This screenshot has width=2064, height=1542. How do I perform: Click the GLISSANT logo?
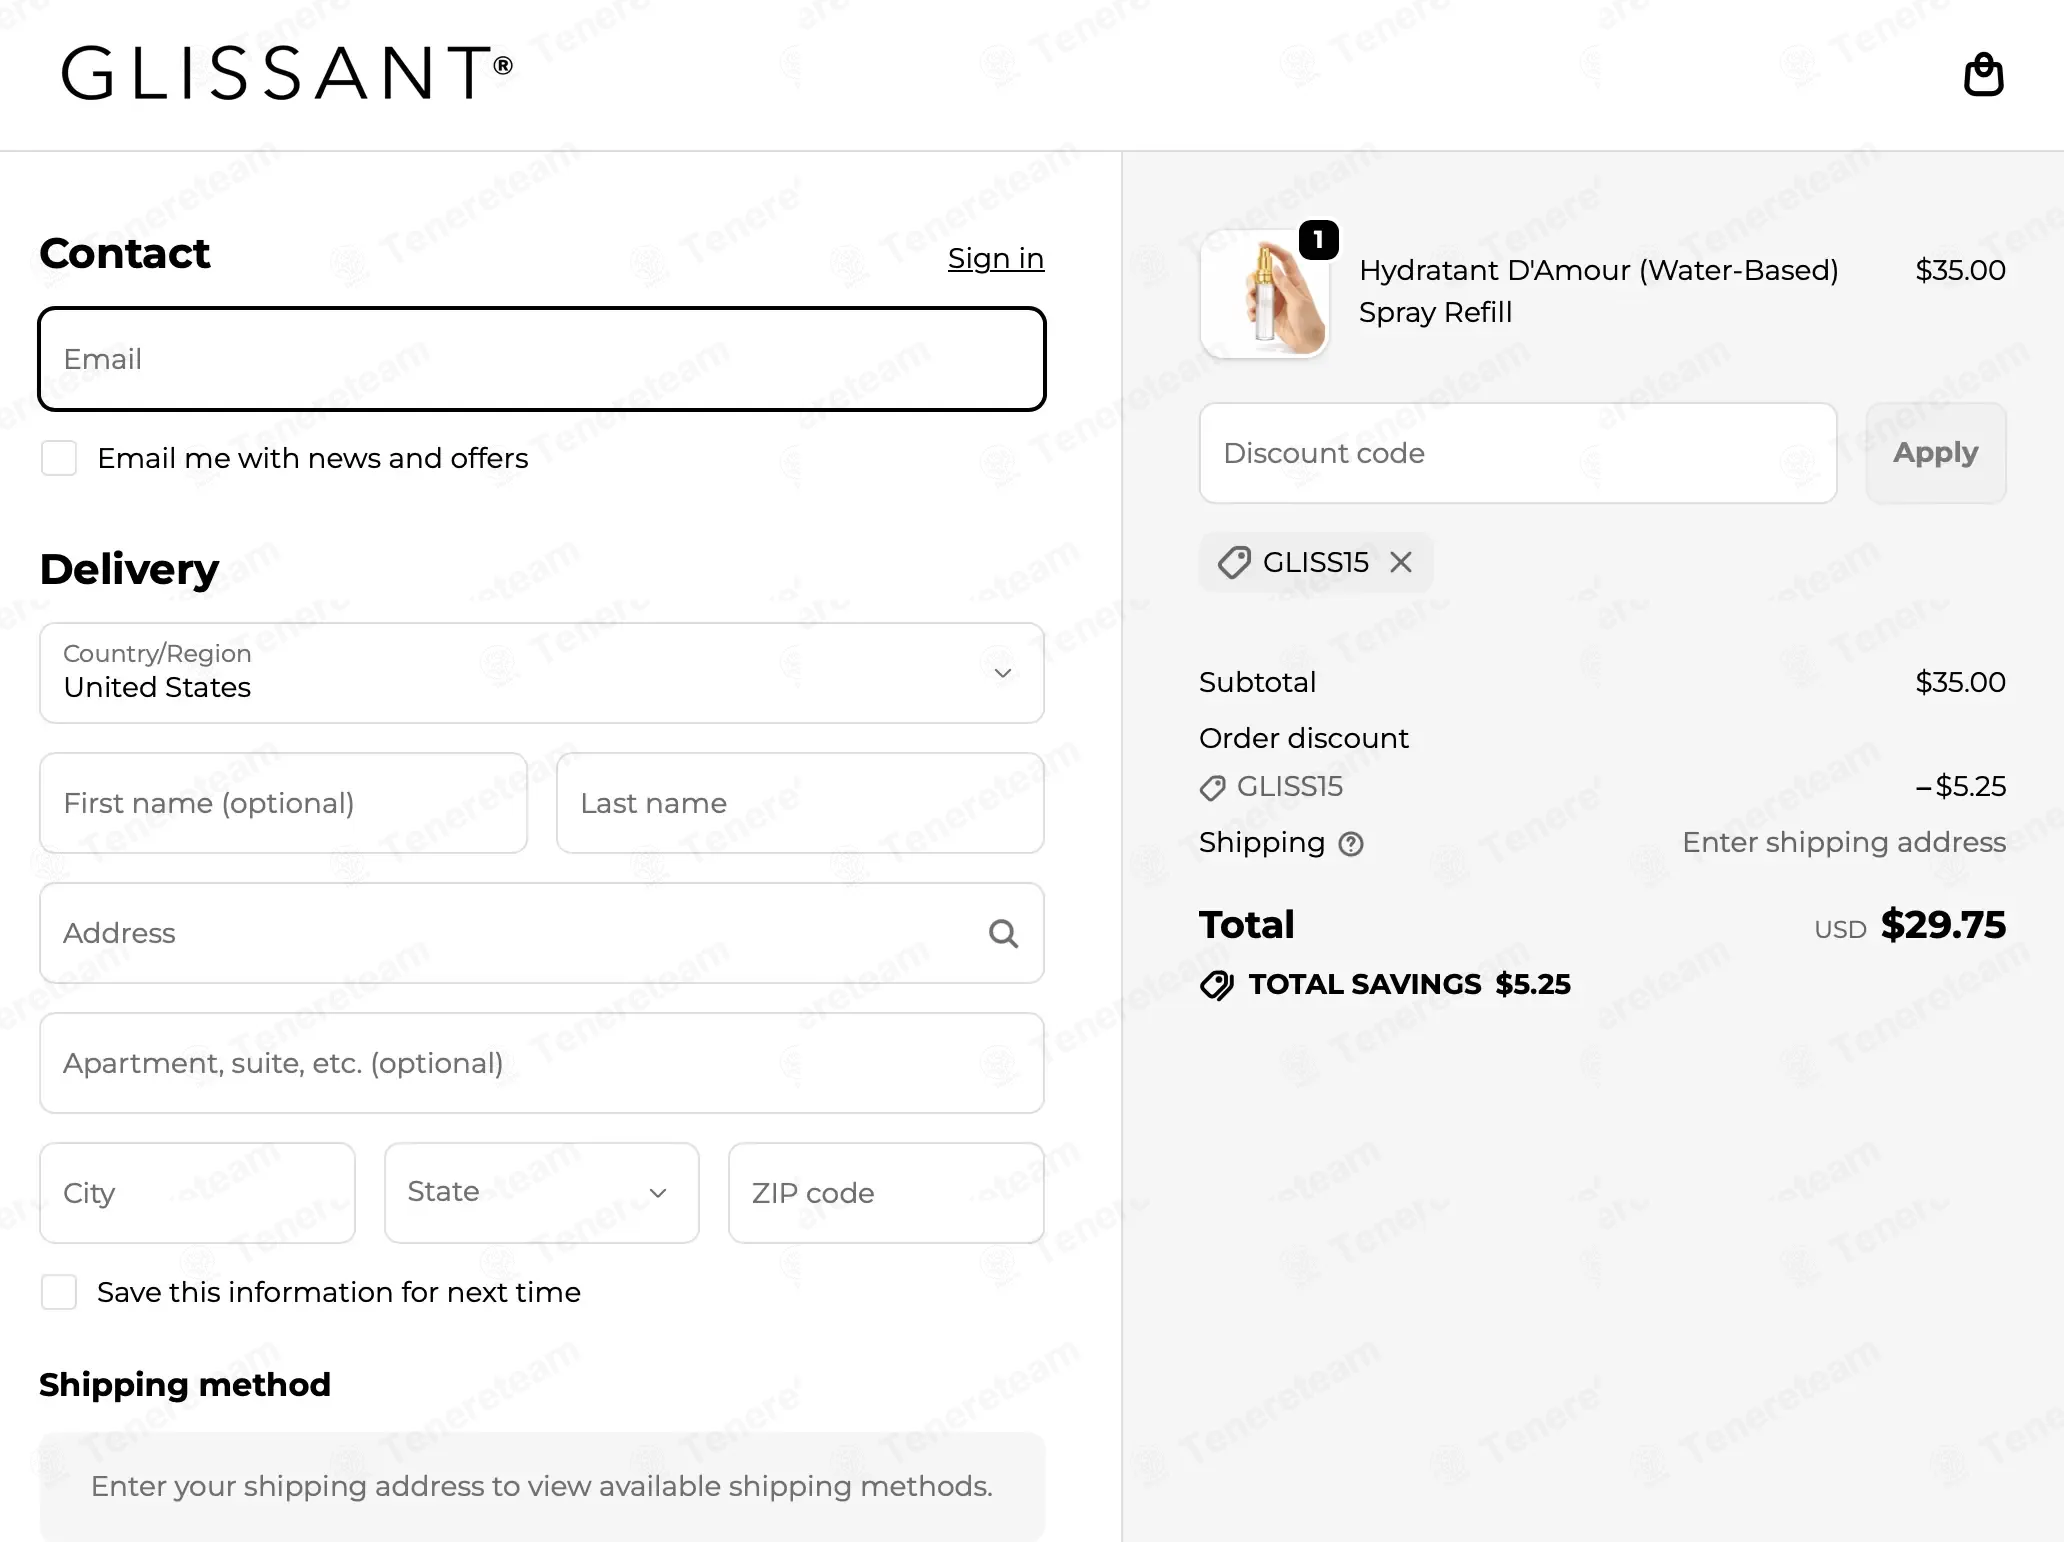[287, 72]
